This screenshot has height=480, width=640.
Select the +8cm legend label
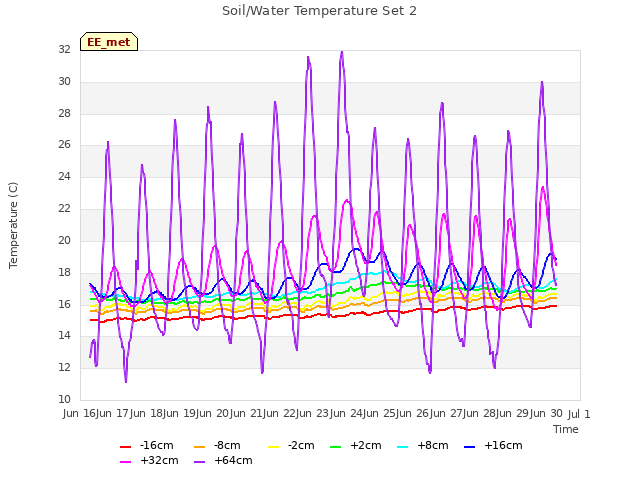tap(433, 445)
